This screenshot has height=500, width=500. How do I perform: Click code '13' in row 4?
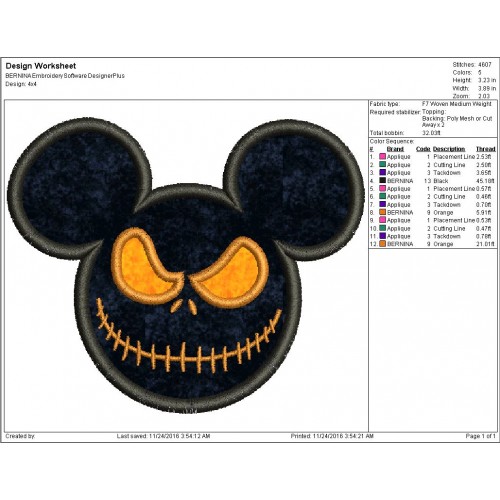427,181
